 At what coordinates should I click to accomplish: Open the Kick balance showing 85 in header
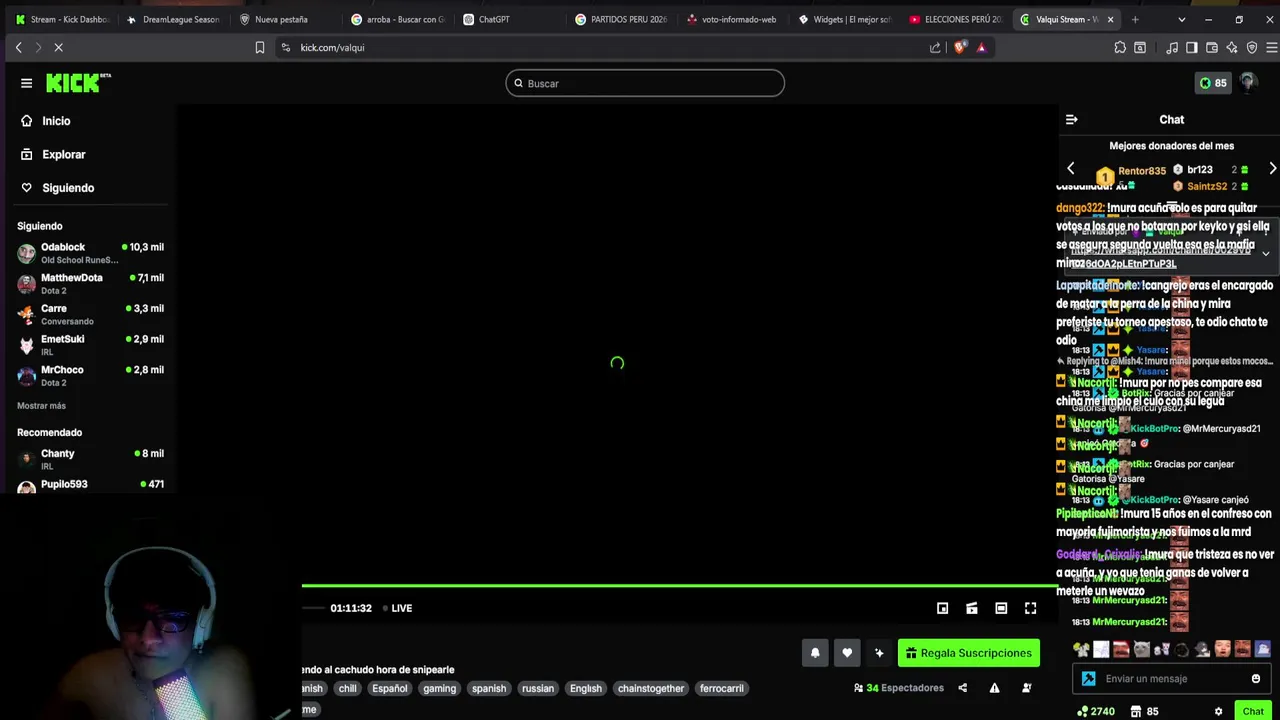point(1213,83)
